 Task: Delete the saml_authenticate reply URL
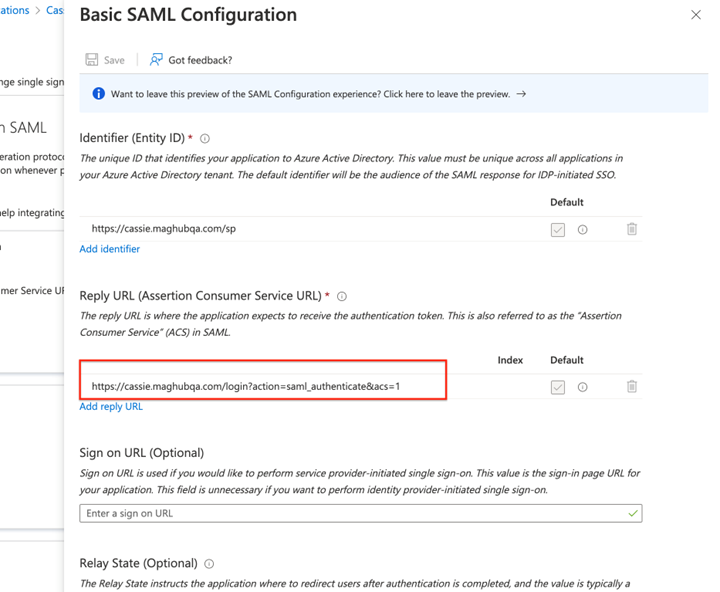click(x=632, y=387)
